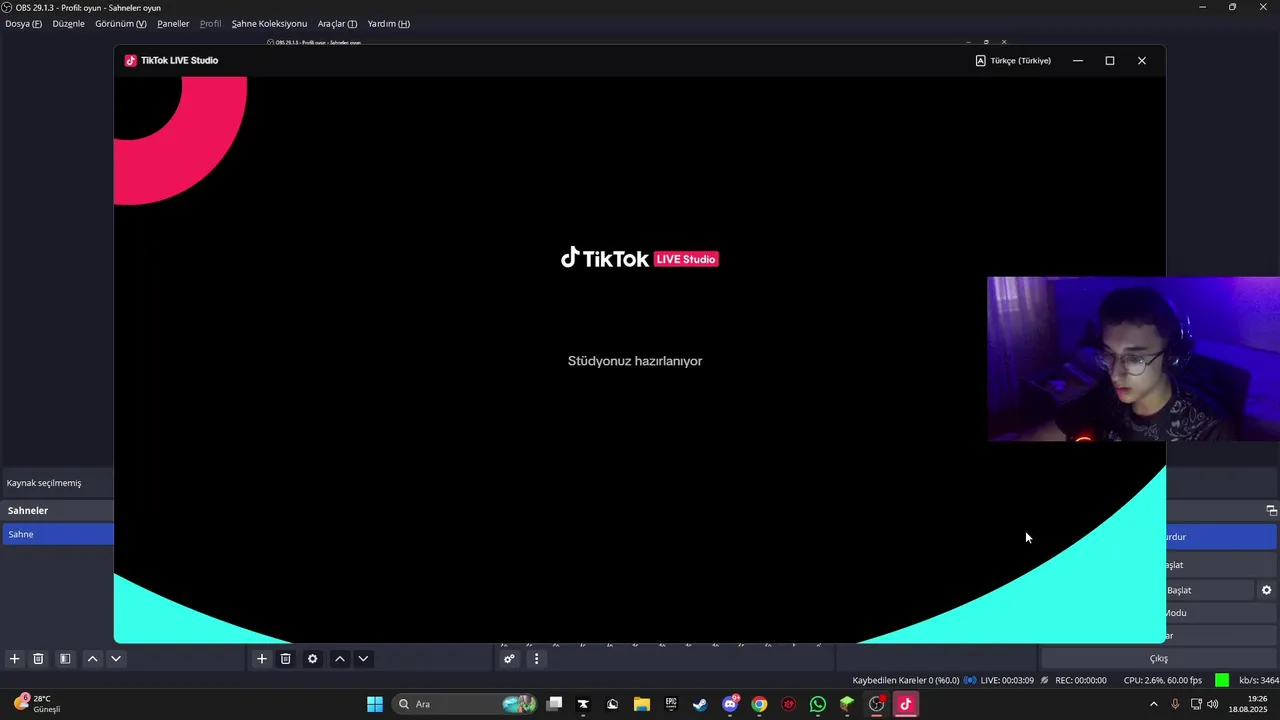The image size is (1280, 720).
Task: Move source up with the sources up arrow
Action: (340, 659)
